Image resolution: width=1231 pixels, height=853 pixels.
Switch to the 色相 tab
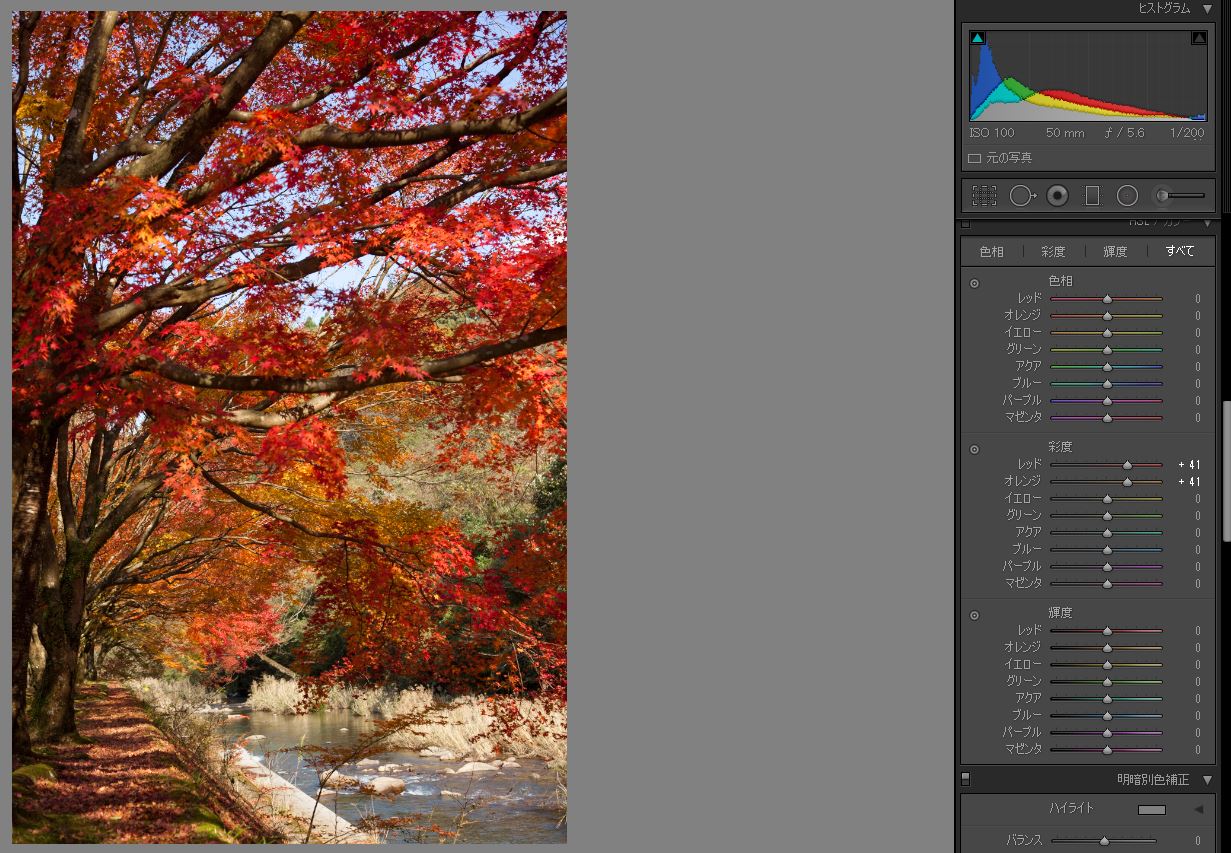tap(991, 252)
